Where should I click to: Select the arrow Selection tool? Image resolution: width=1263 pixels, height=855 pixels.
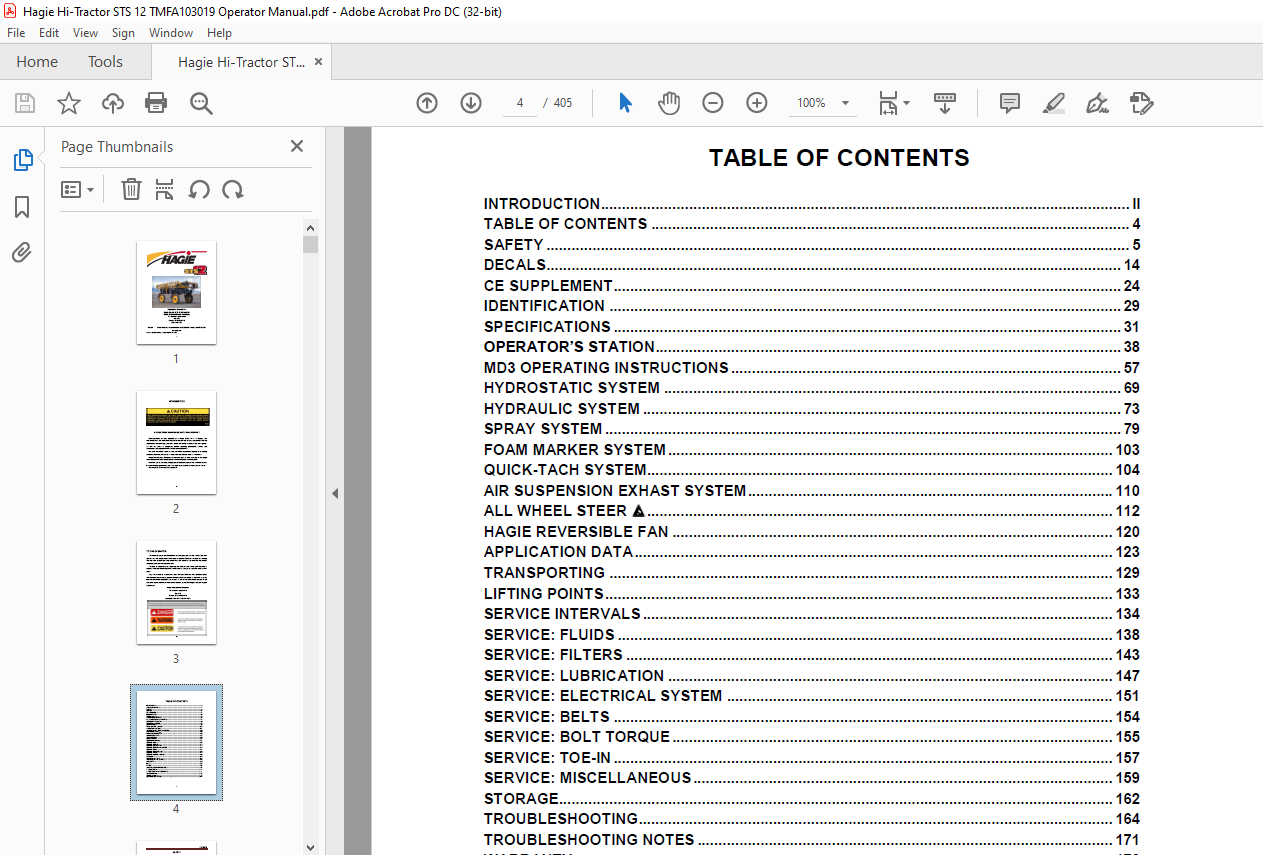pos(626,103)
